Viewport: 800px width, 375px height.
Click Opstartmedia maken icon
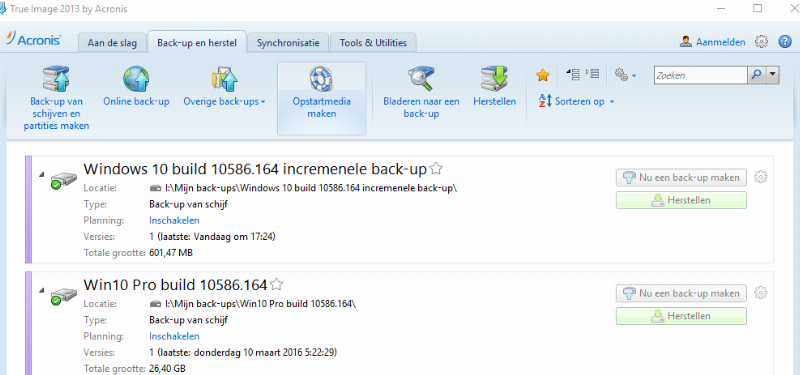[x=321, y=80]
